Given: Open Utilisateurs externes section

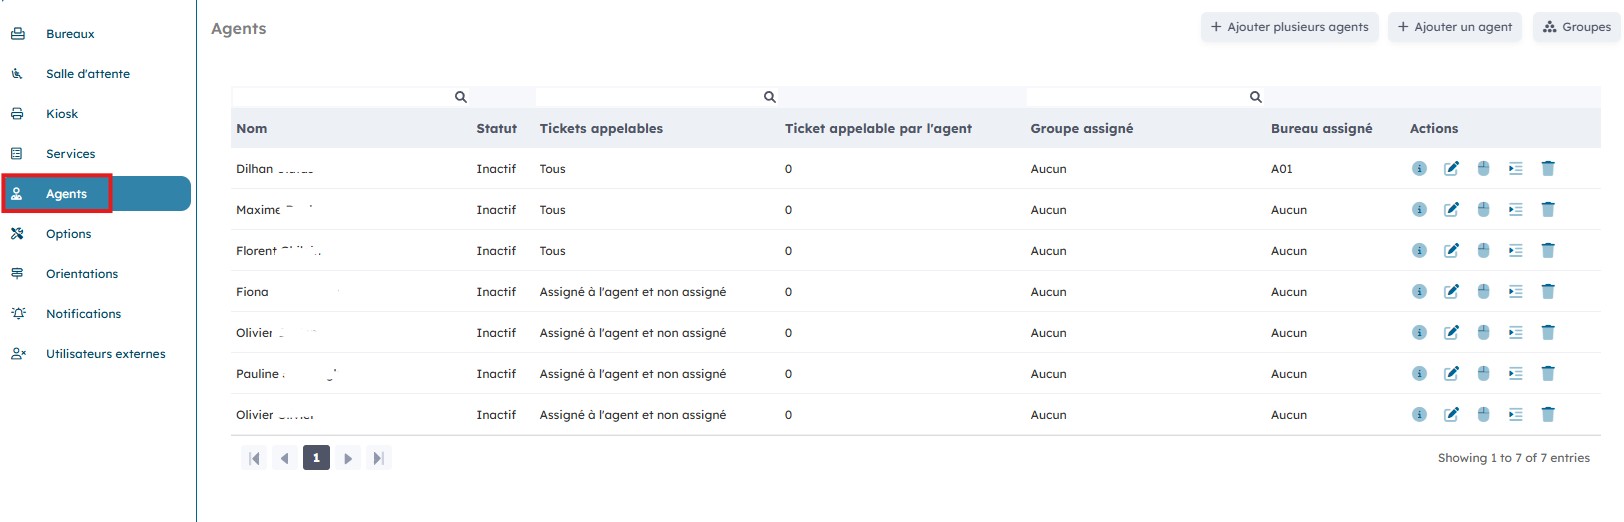Looking at the screenshot, I should pos(105,354).
